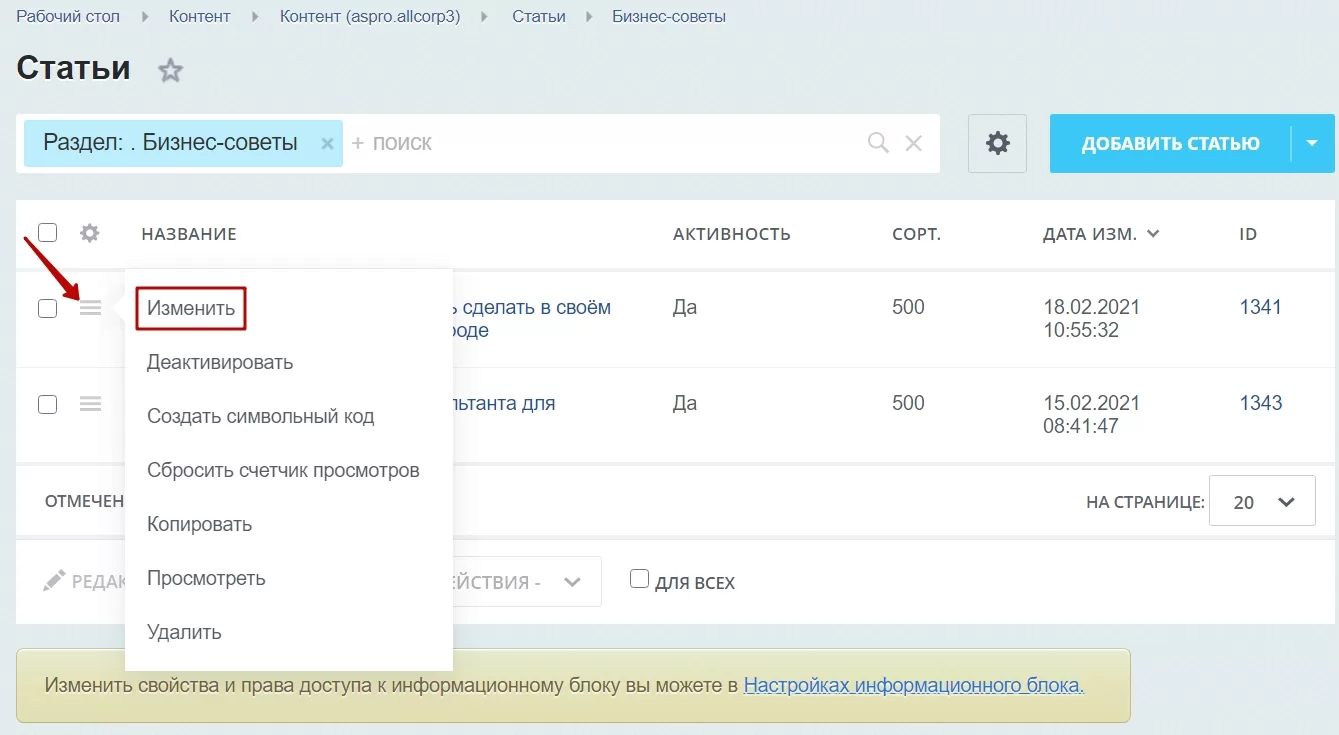Clear the search field with X icon
Image resolution: width=1339 pixels, height=735 pixels.
pyautogui.click(x=913, y=143)
